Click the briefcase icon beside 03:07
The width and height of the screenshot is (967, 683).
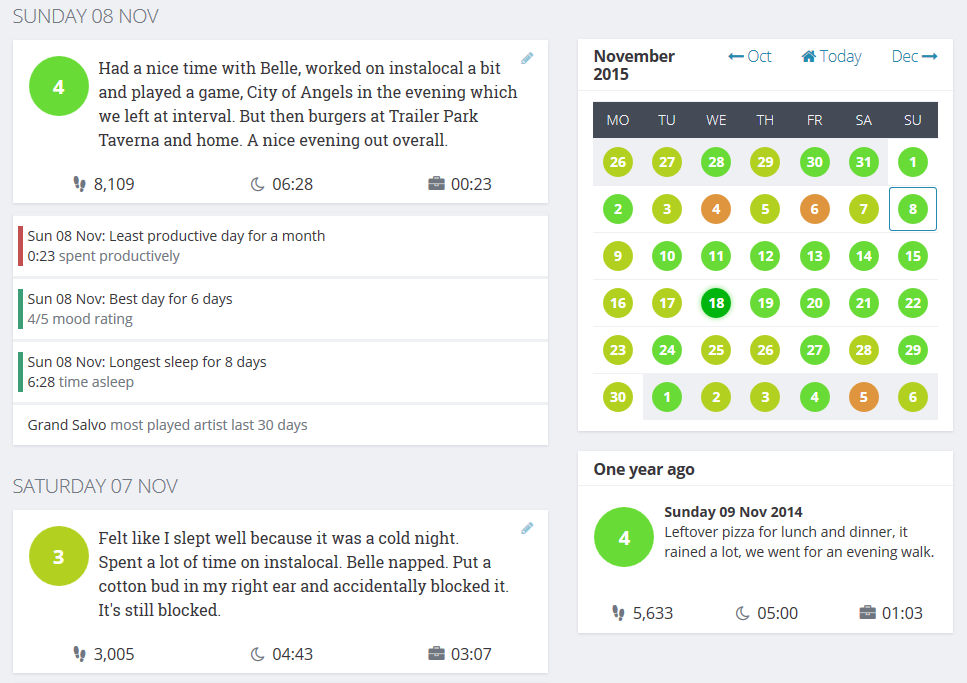point(436,654)
